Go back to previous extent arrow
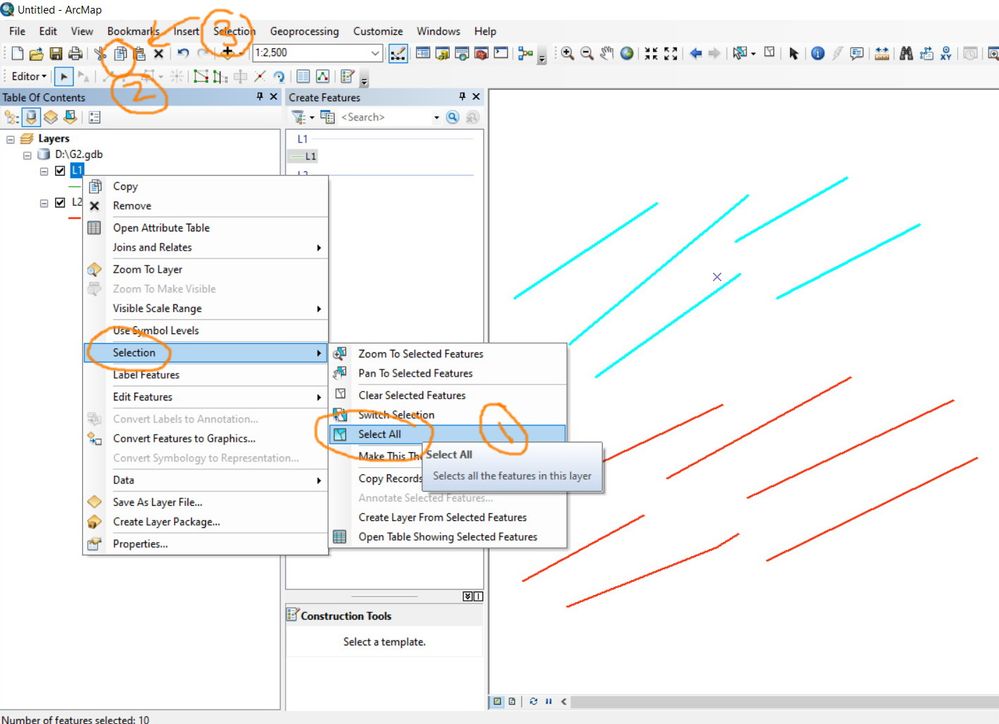Viewport: 999px width, 724px height. click(x=696, y=54)
